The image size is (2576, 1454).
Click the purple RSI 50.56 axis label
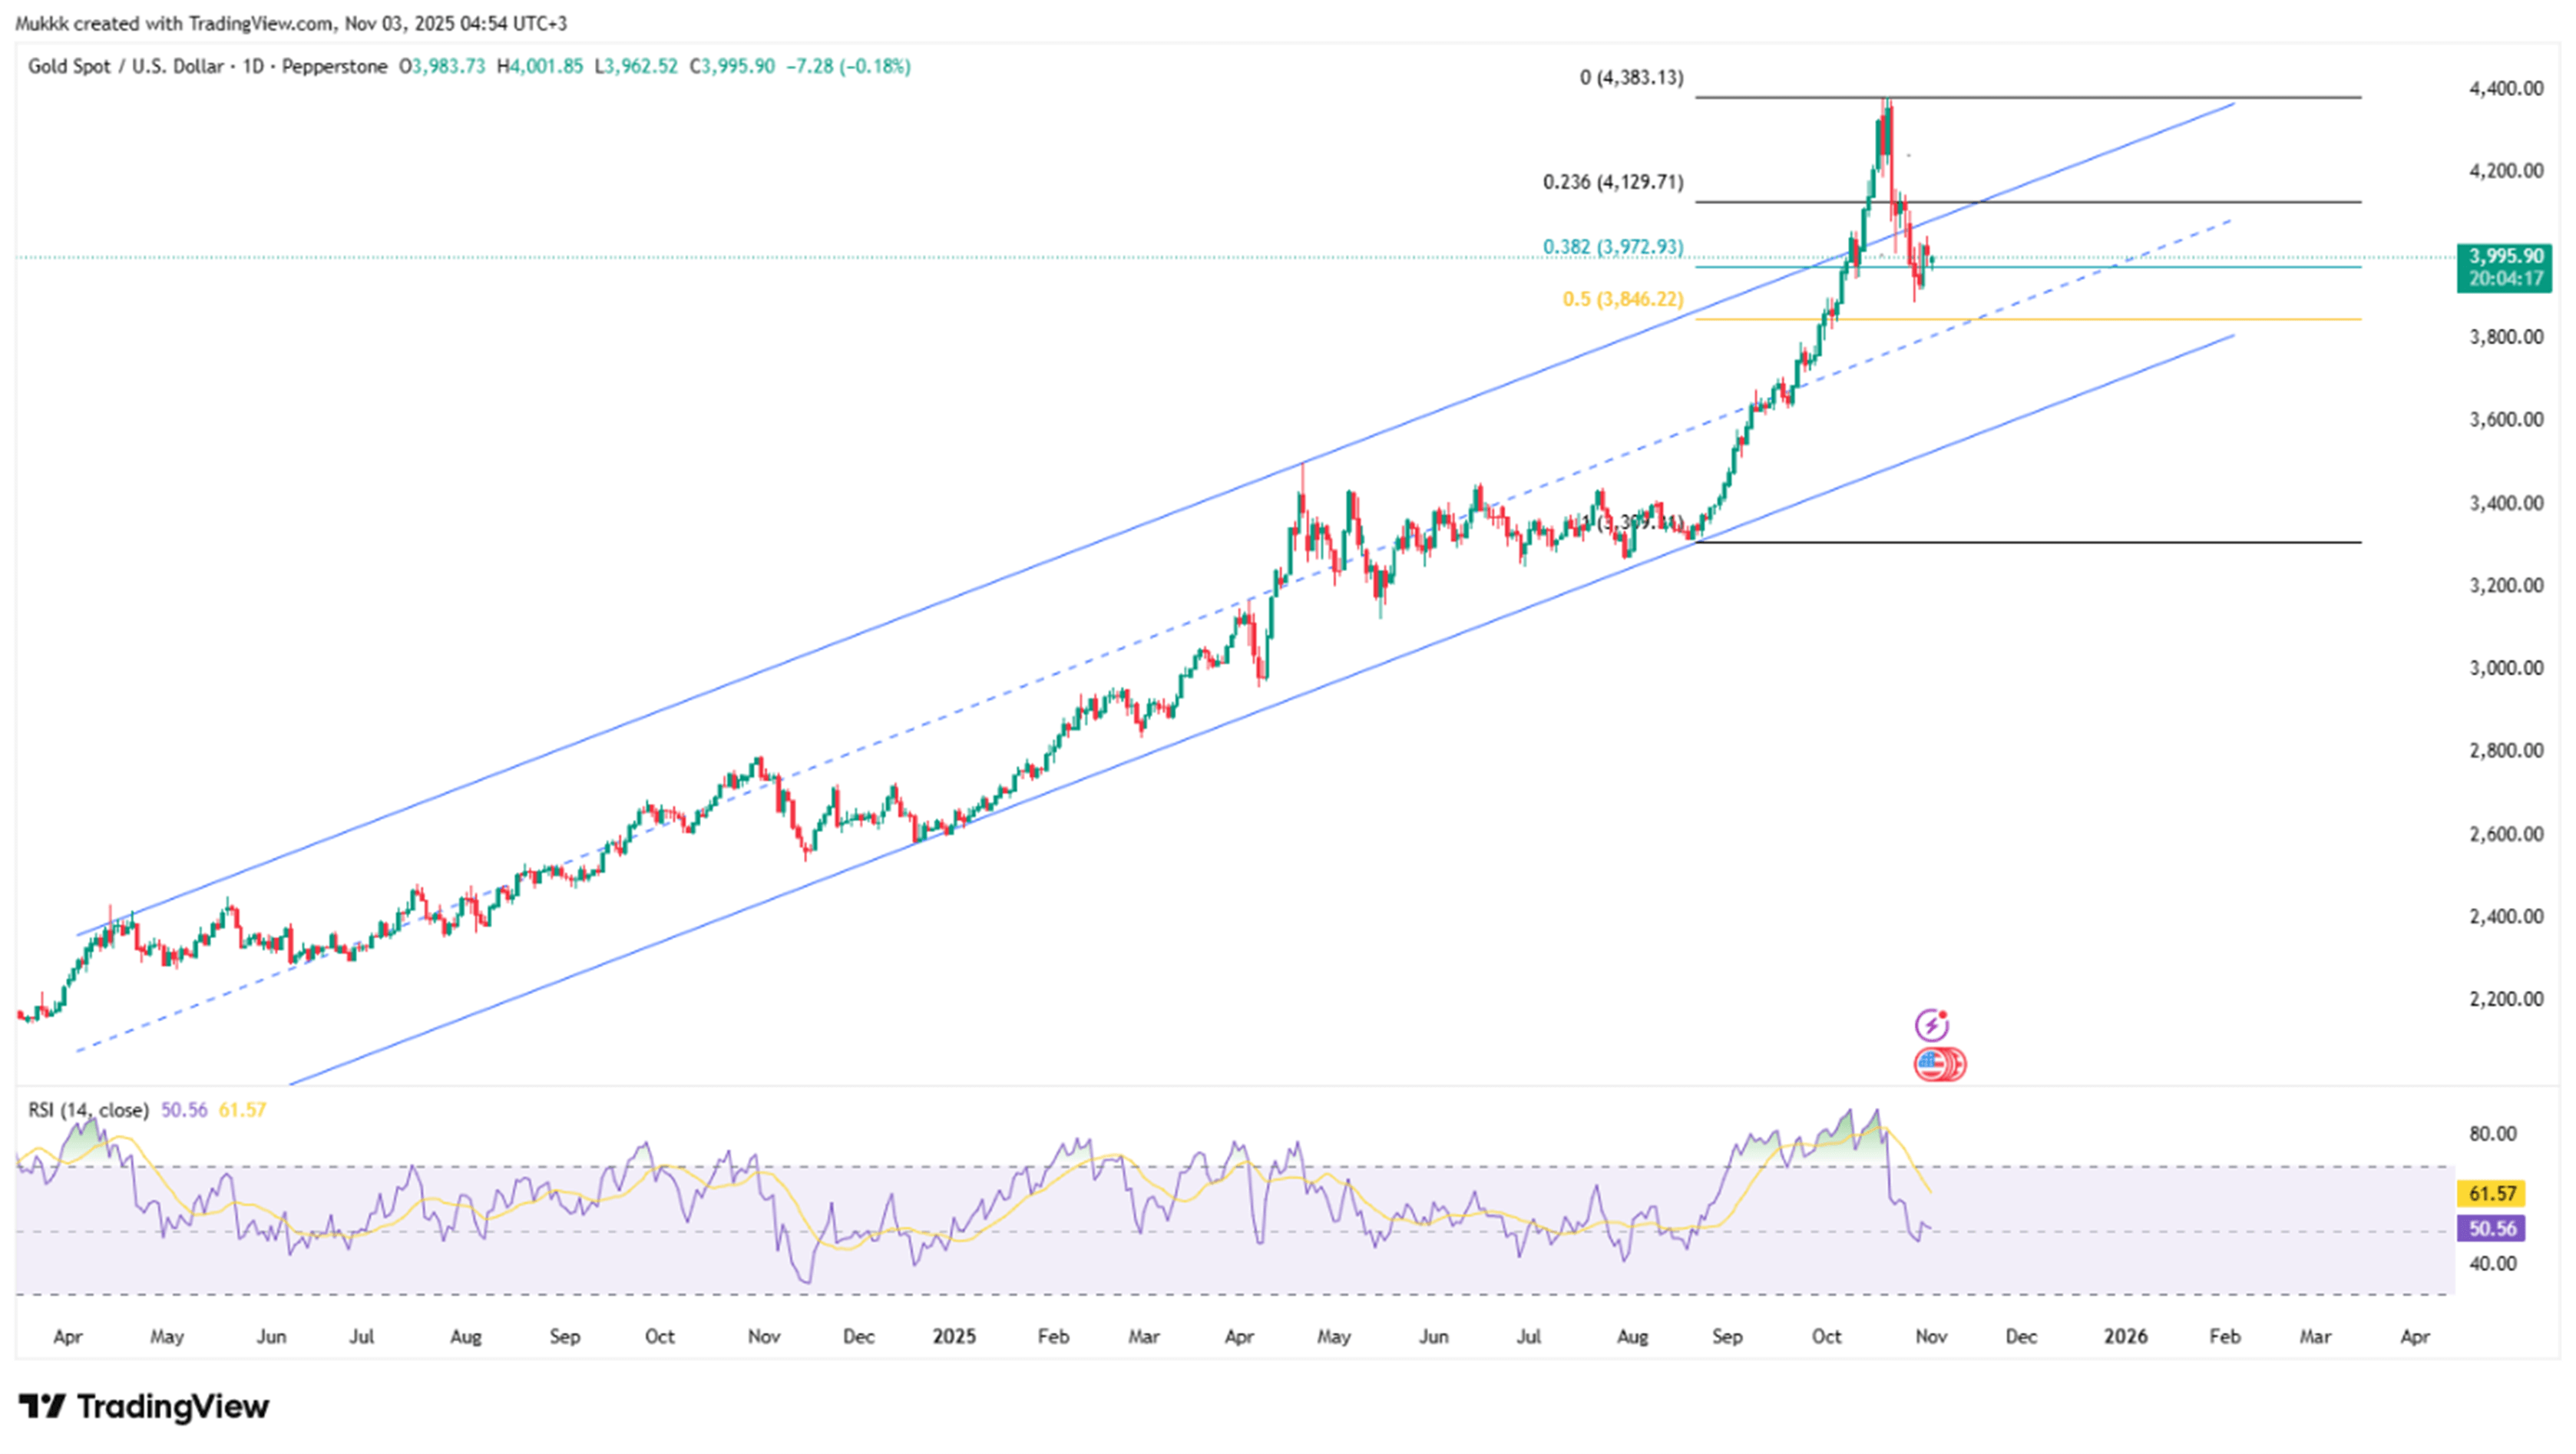2491,1228
